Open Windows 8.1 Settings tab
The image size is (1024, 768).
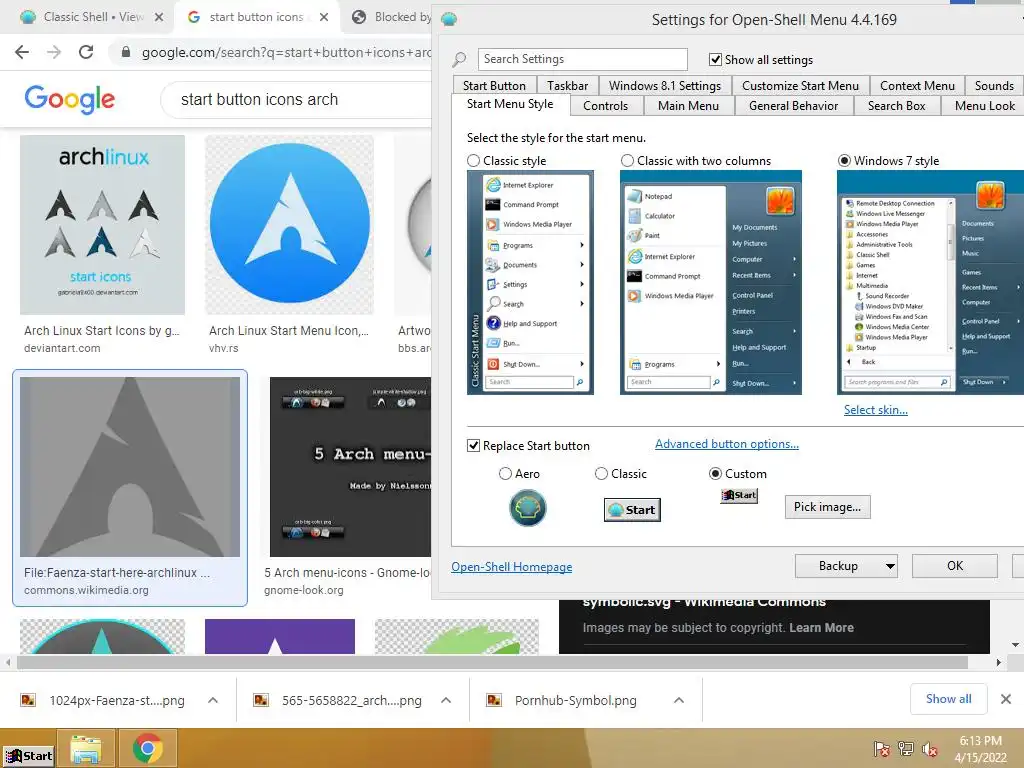(x=665, y=86)
